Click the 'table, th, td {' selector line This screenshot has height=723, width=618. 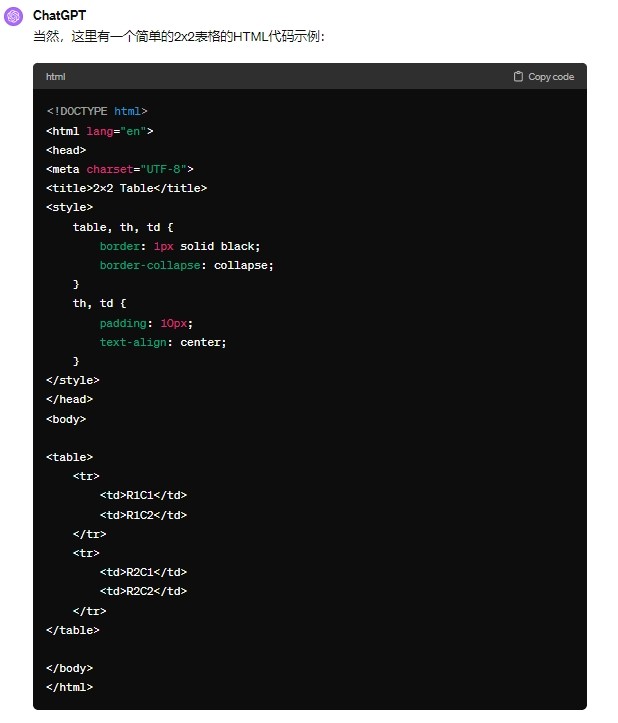(123, 227)
